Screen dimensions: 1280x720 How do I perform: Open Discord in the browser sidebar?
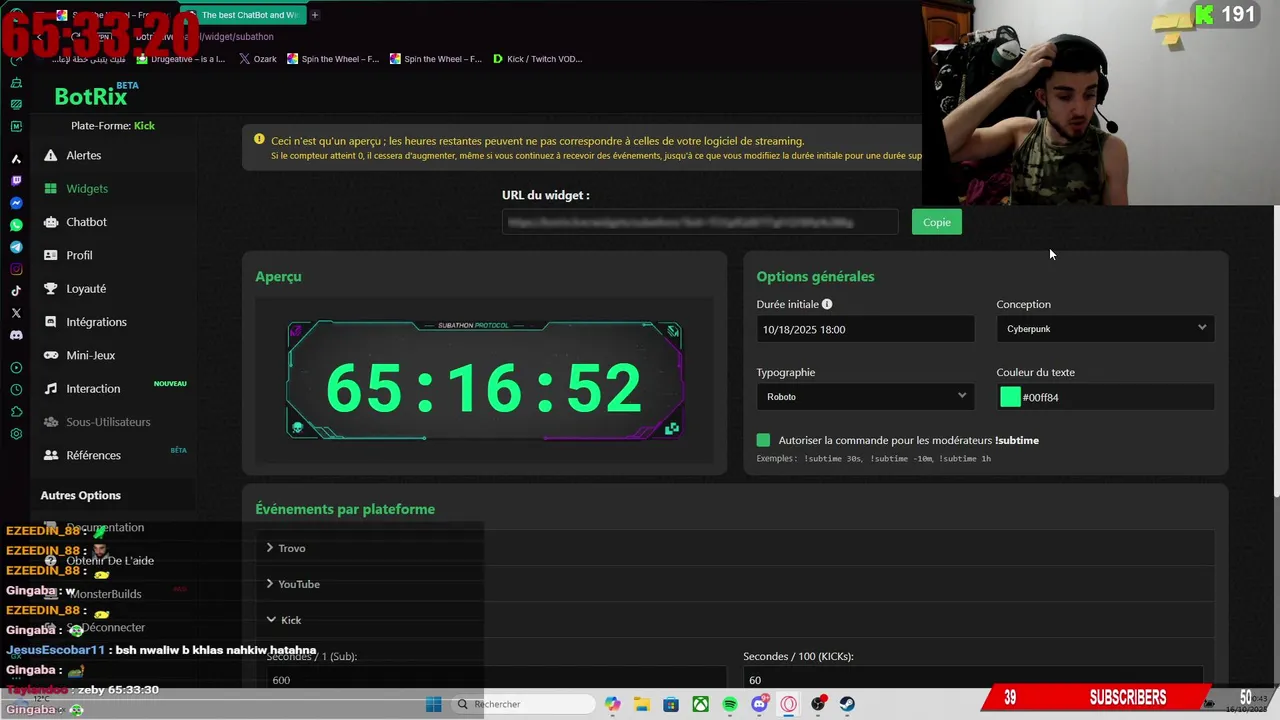pyautogui.click(x=16, y=335)
